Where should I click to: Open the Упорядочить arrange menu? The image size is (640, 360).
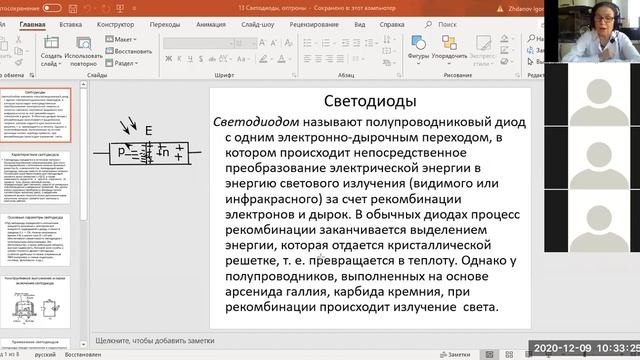[449, 50]
